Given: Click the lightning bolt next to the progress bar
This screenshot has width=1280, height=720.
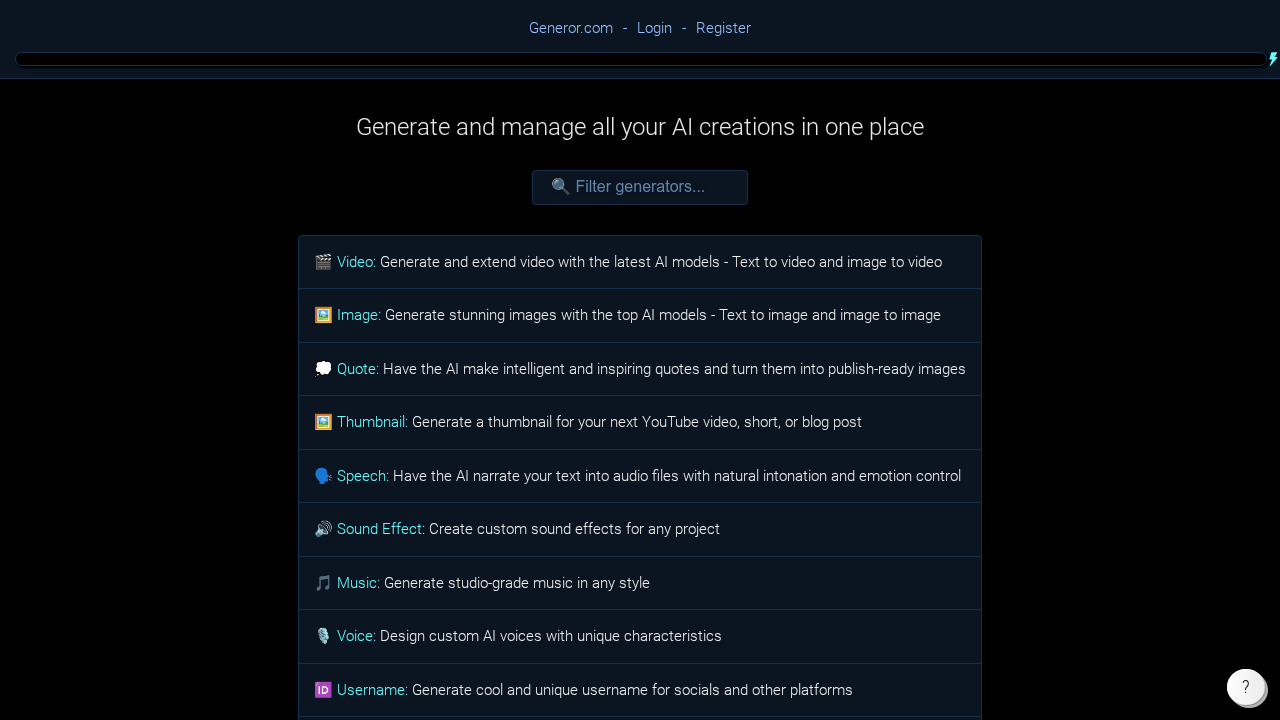Looking at the screenshot, I should point(1273,59).
